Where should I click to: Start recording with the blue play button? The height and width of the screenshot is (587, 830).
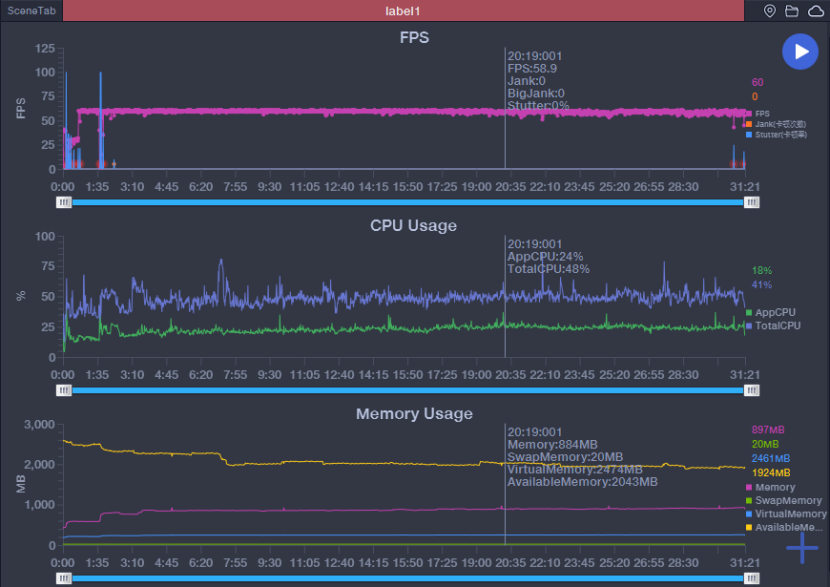[x=800, y=52]
